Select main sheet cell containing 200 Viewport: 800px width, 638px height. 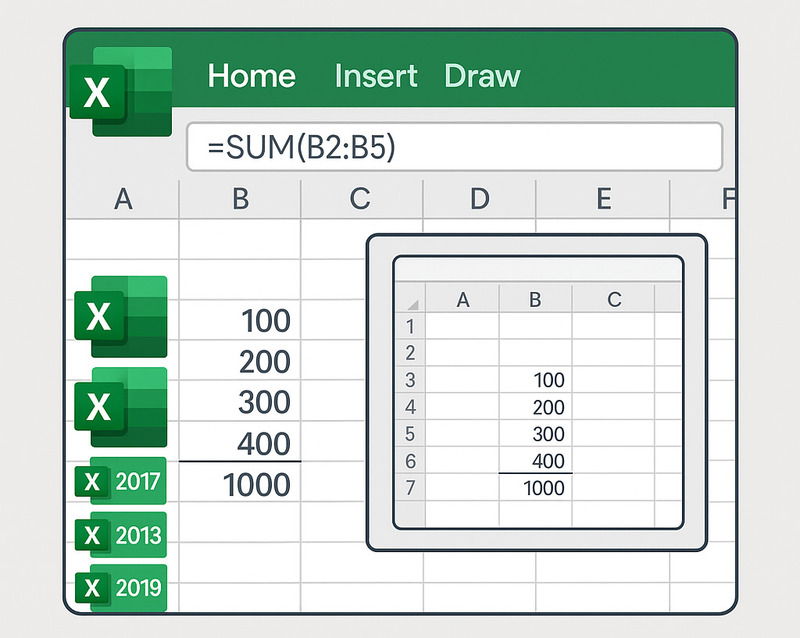(x=240, y=361)
